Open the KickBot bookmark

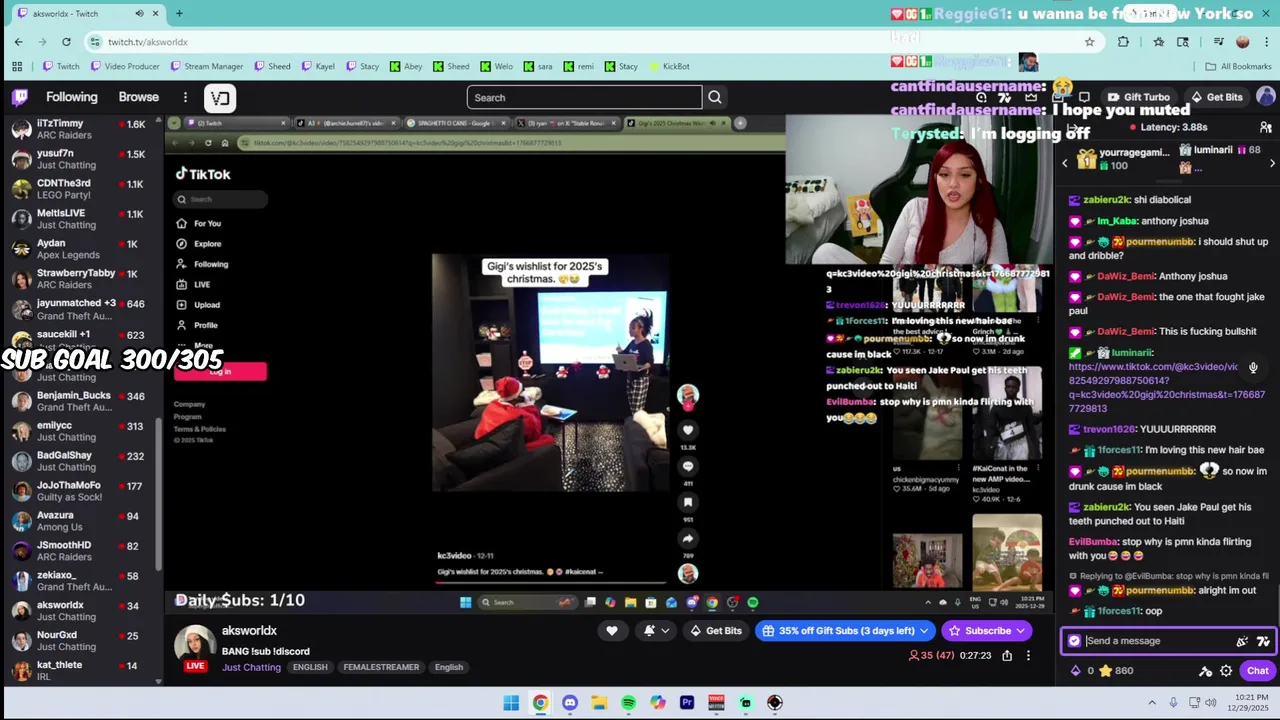pos(669,66)
